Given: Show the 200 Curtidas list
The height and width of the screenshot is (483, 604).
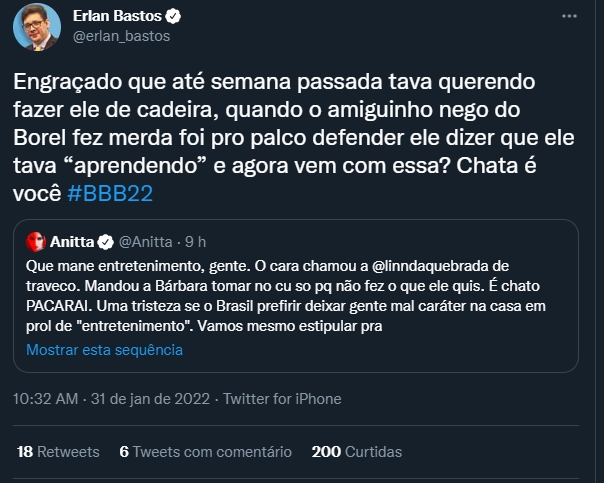Looking at the screenshot, I should (356, 452).
